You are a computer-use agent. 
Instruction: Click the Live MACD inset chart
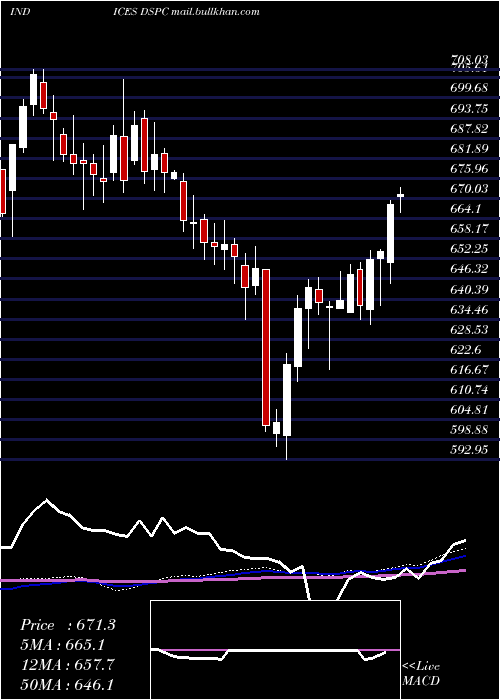click(275, 650)
